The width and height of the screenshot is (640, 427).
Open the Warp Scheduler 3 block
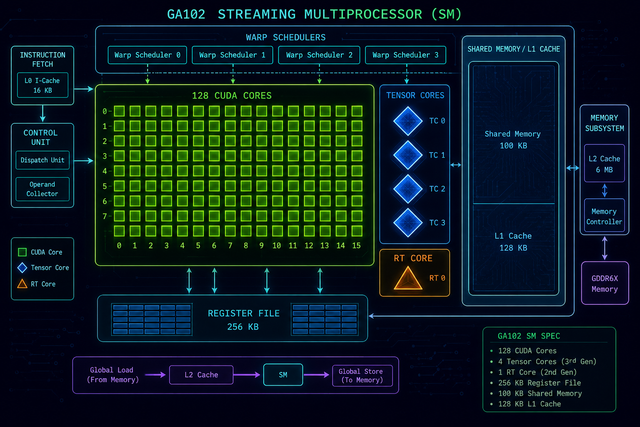click(x=406, y=55)
